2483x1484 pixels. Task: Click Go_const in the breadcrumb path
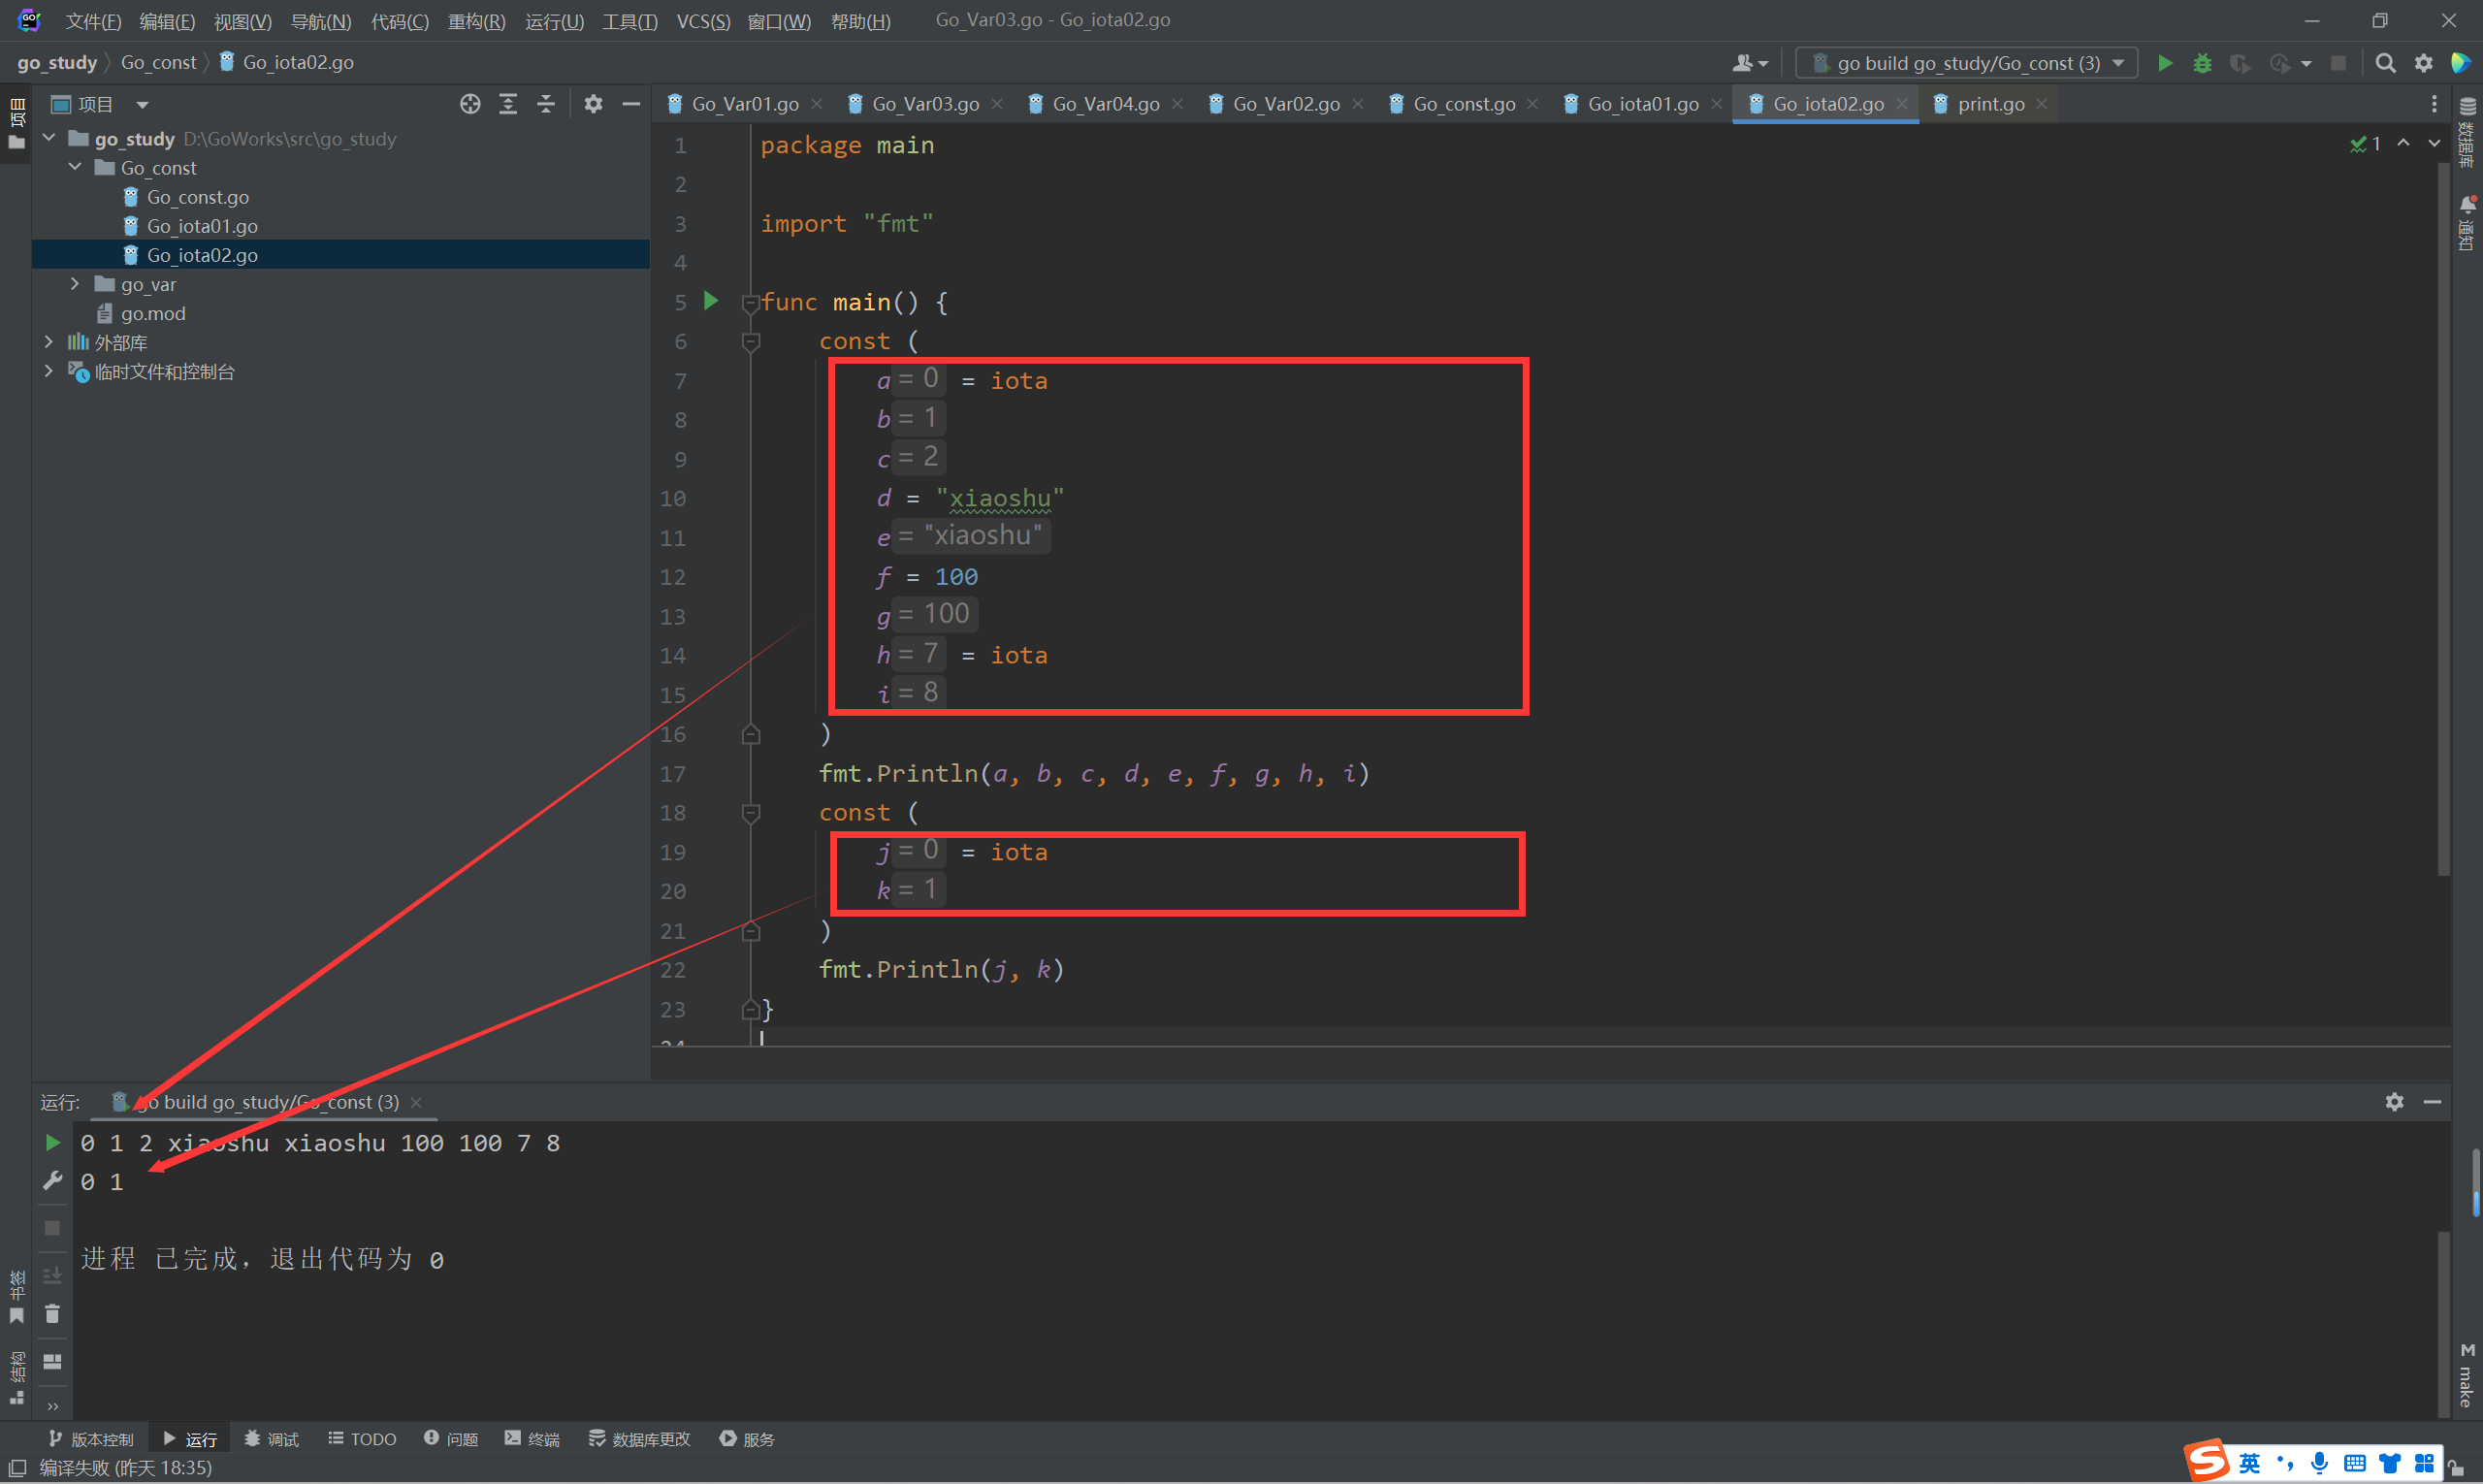[158, 62]
